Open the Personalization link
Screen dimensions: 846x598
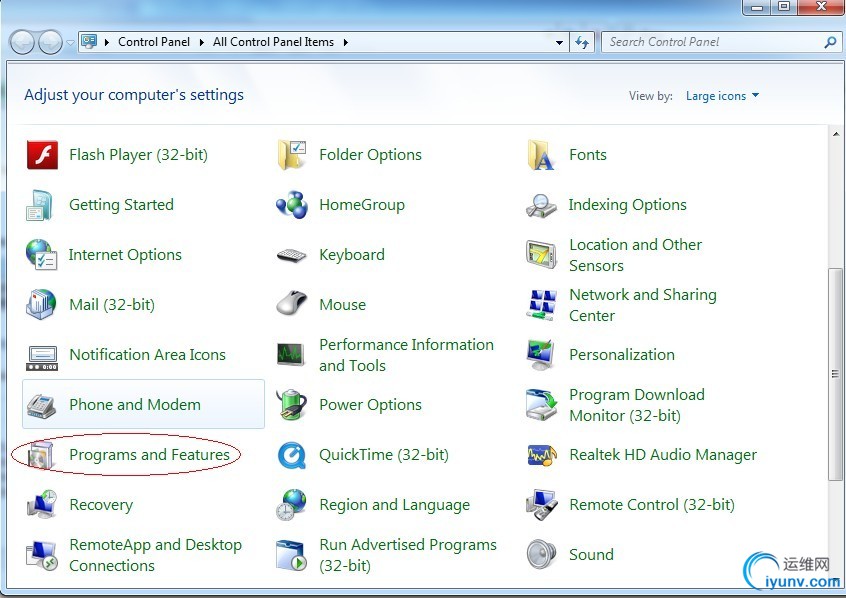[622, 355]
